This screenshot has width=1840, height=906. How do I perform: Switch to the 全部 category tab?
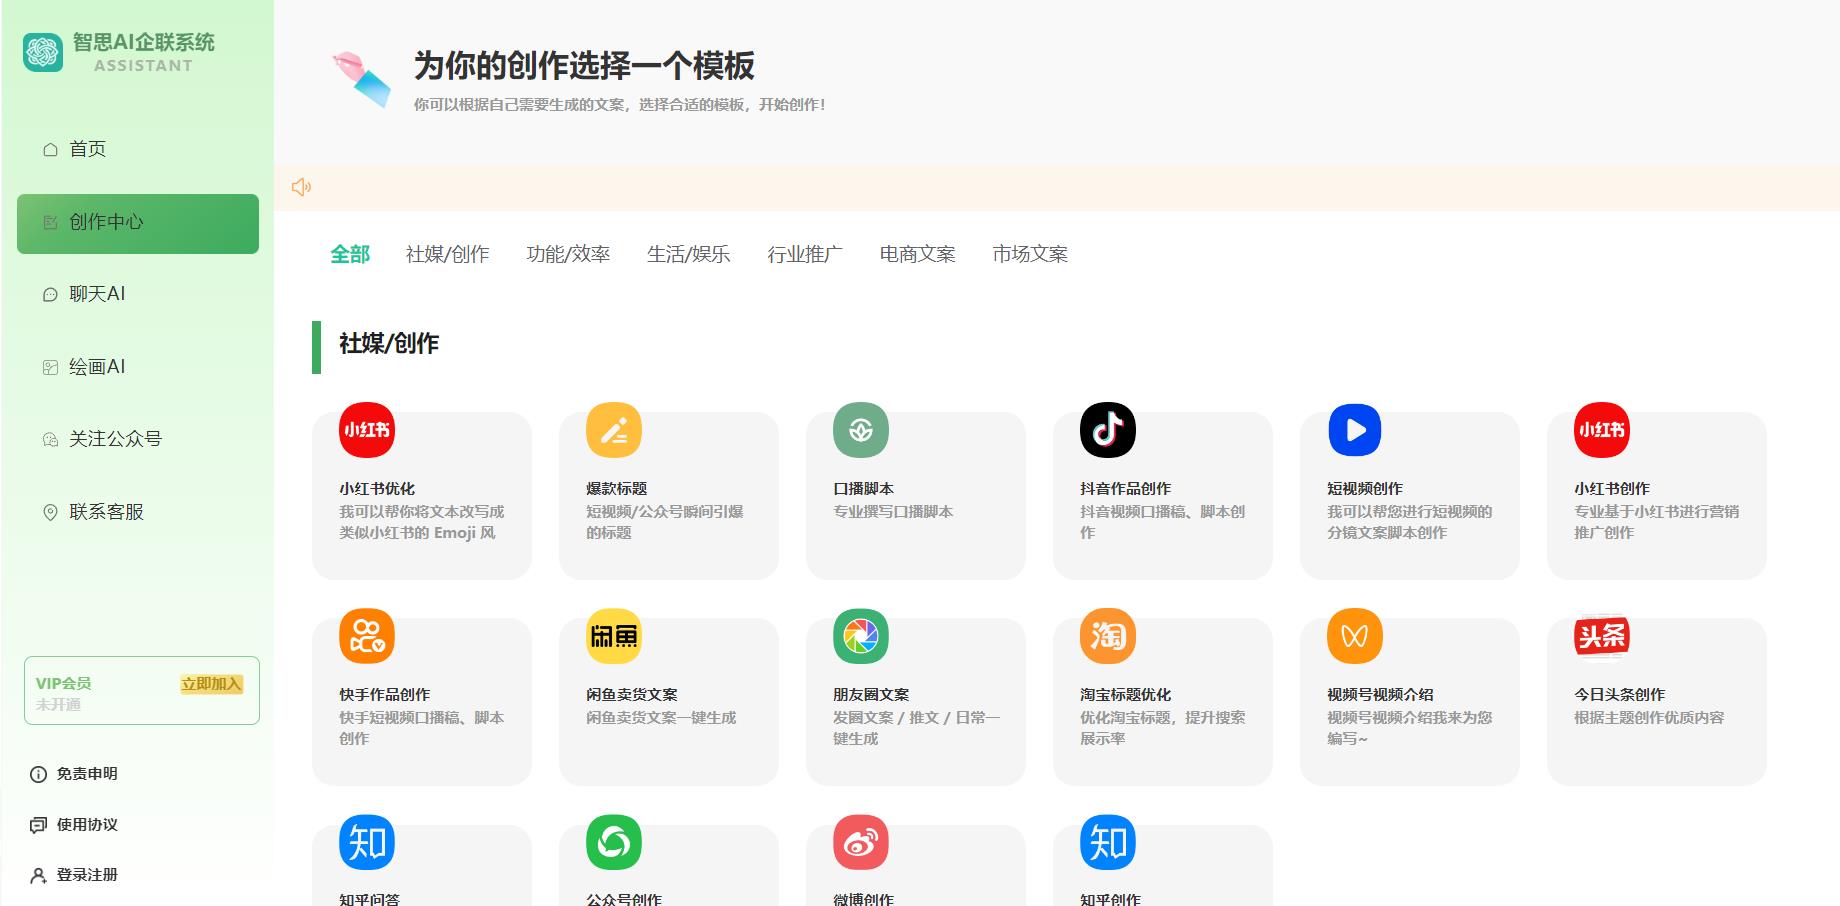coord(350,254)
